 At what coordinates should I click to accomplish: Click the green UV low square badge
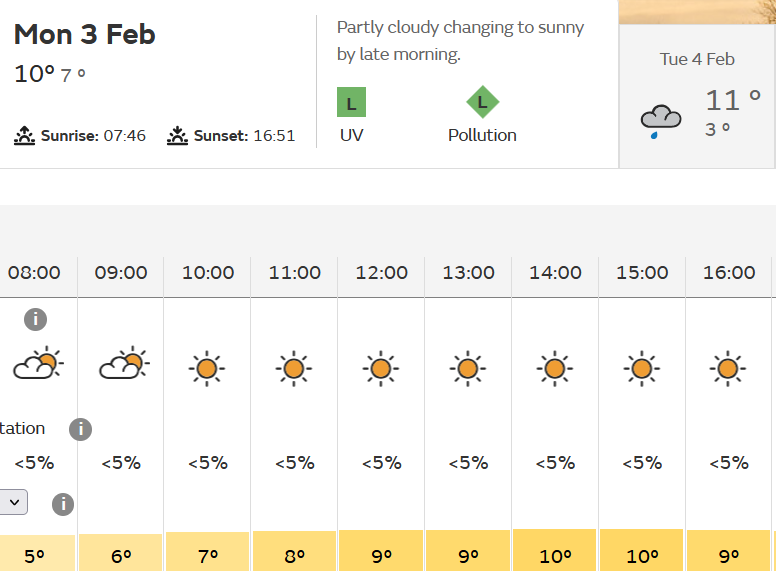[x=351, y=102]
